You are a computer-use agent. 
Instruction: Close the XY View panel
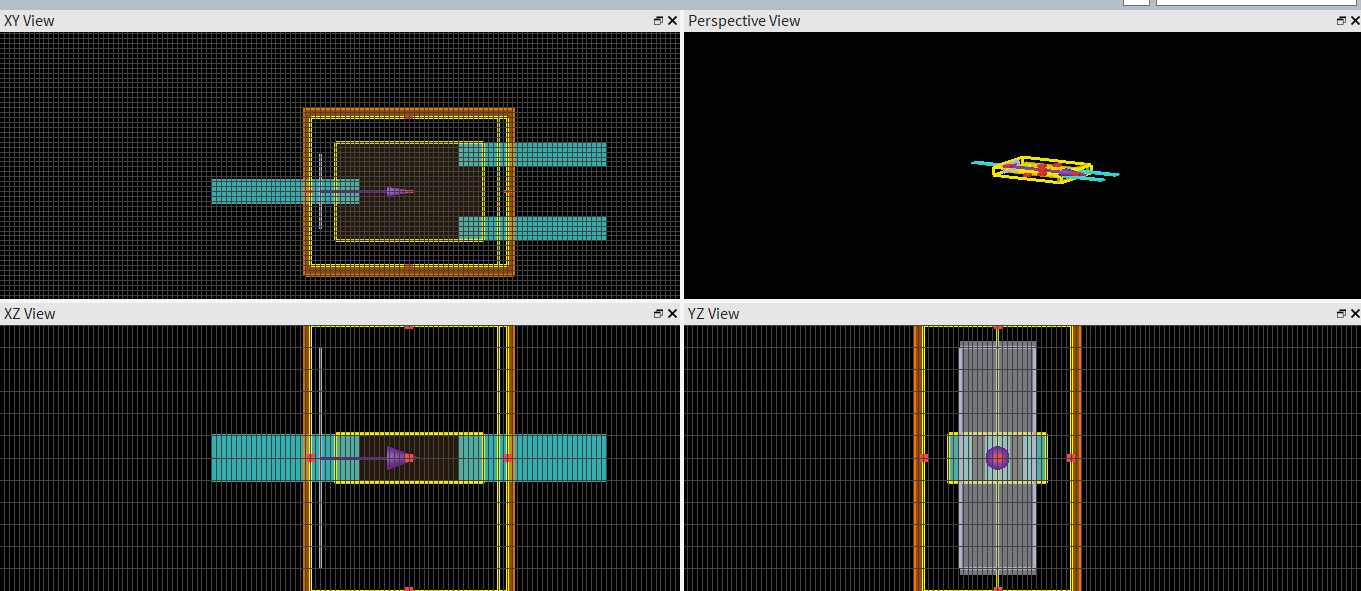(x=673, y=20)
